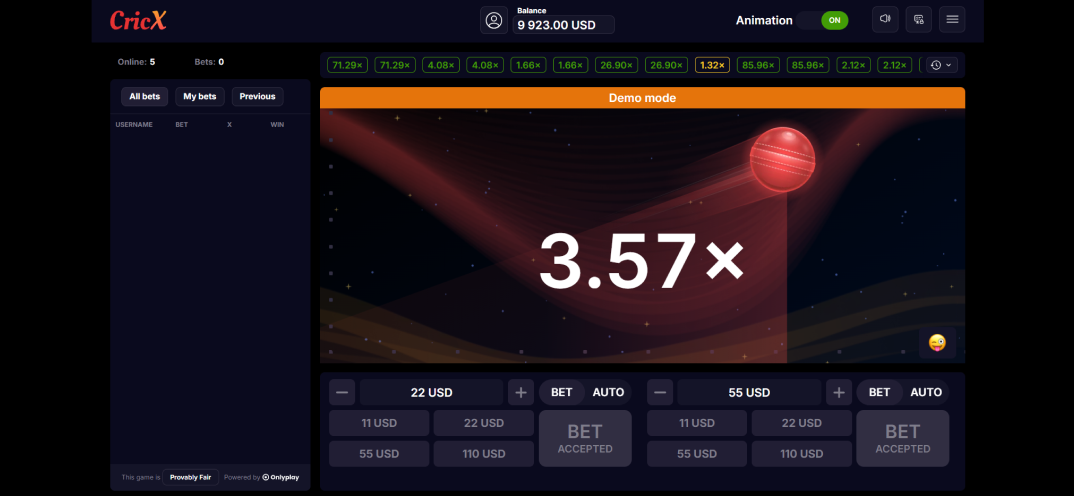Show the Previous round bets tab
The width and height of the screenshot is (1074, 496).
click(x=258, y=97)
